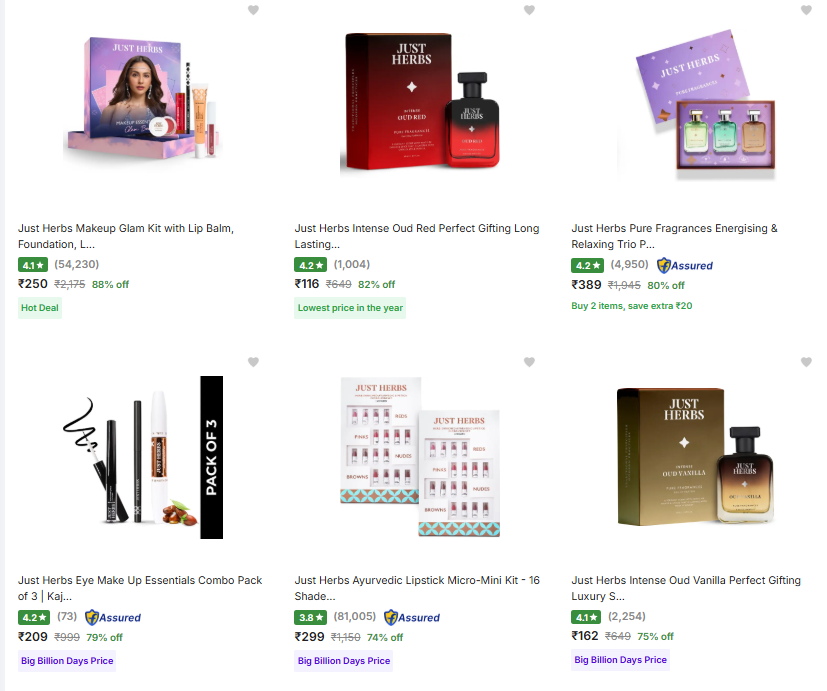
Task: Add Oud Vanilla perfume to wishlist
Action: (x=806, y=362)
